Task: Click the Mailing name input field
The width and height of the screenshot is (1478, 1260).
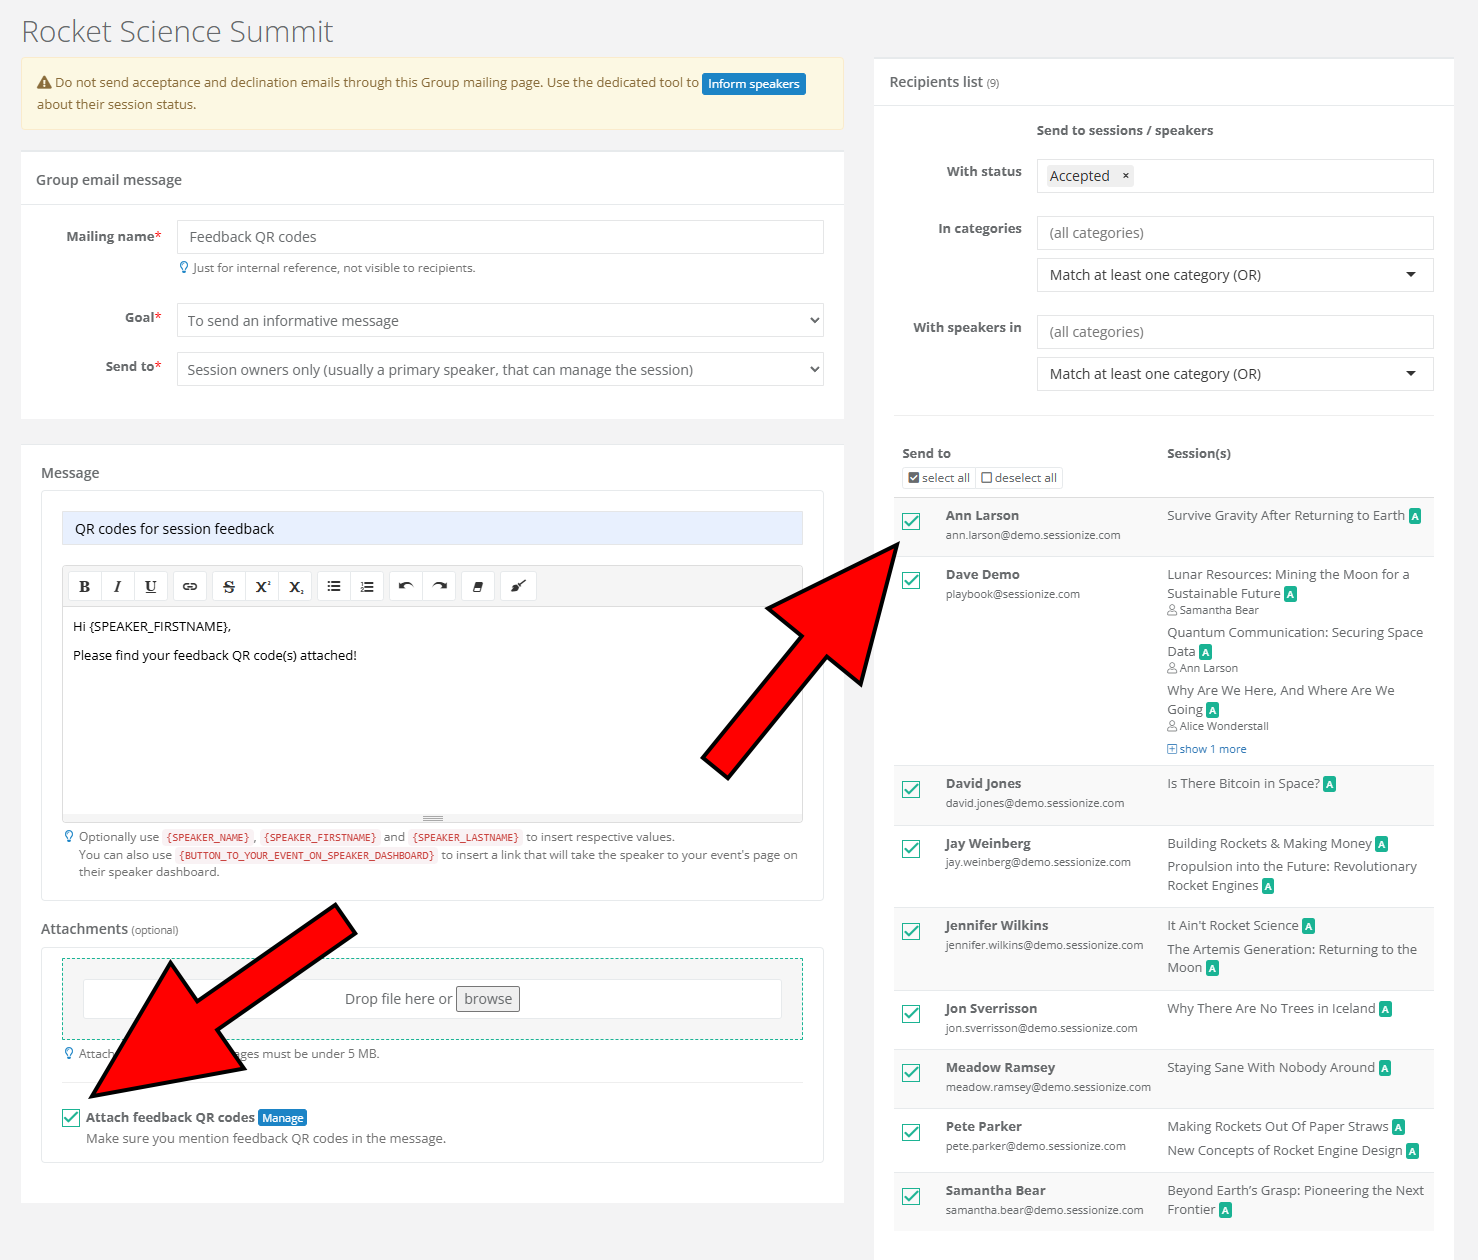Action: 500,237
